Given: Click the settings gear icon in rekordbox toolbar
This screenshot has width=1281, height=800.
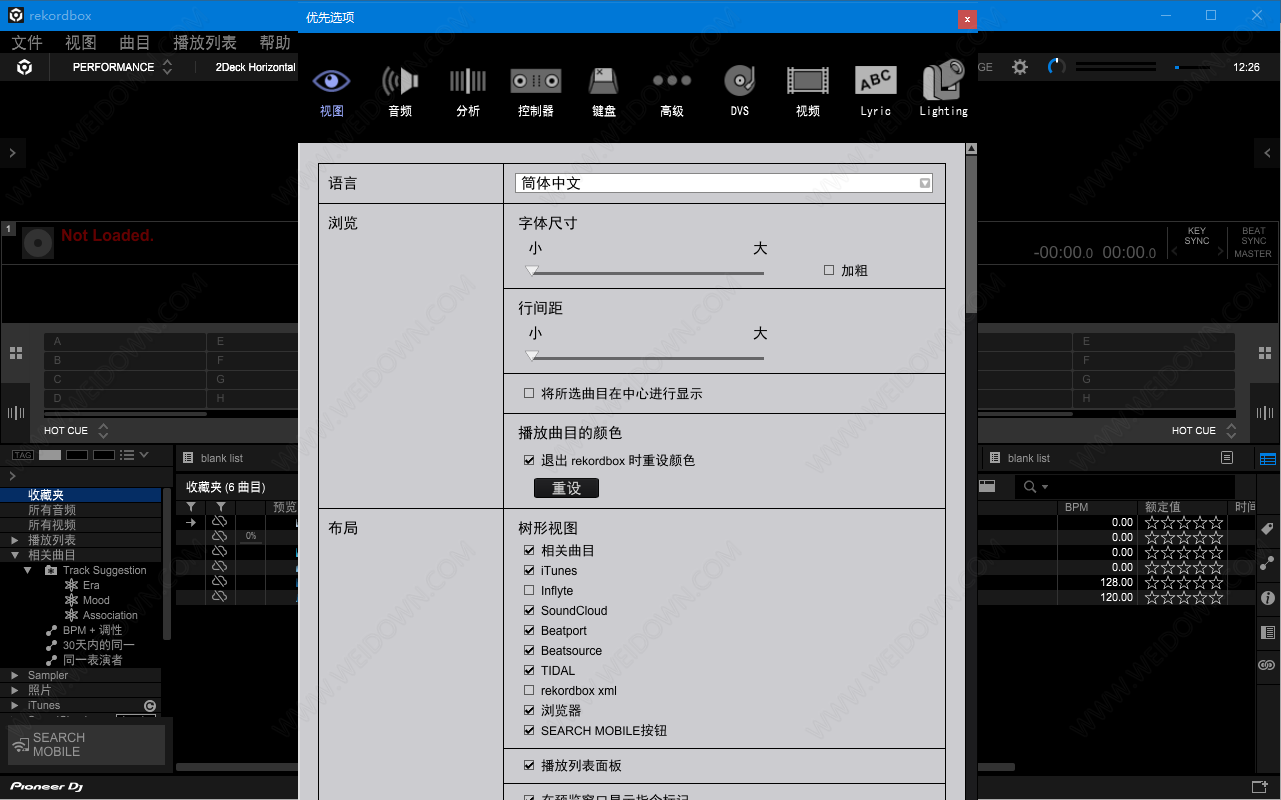Looking at the screenshot, I should pyautogui.click(x=1020, y=67).
